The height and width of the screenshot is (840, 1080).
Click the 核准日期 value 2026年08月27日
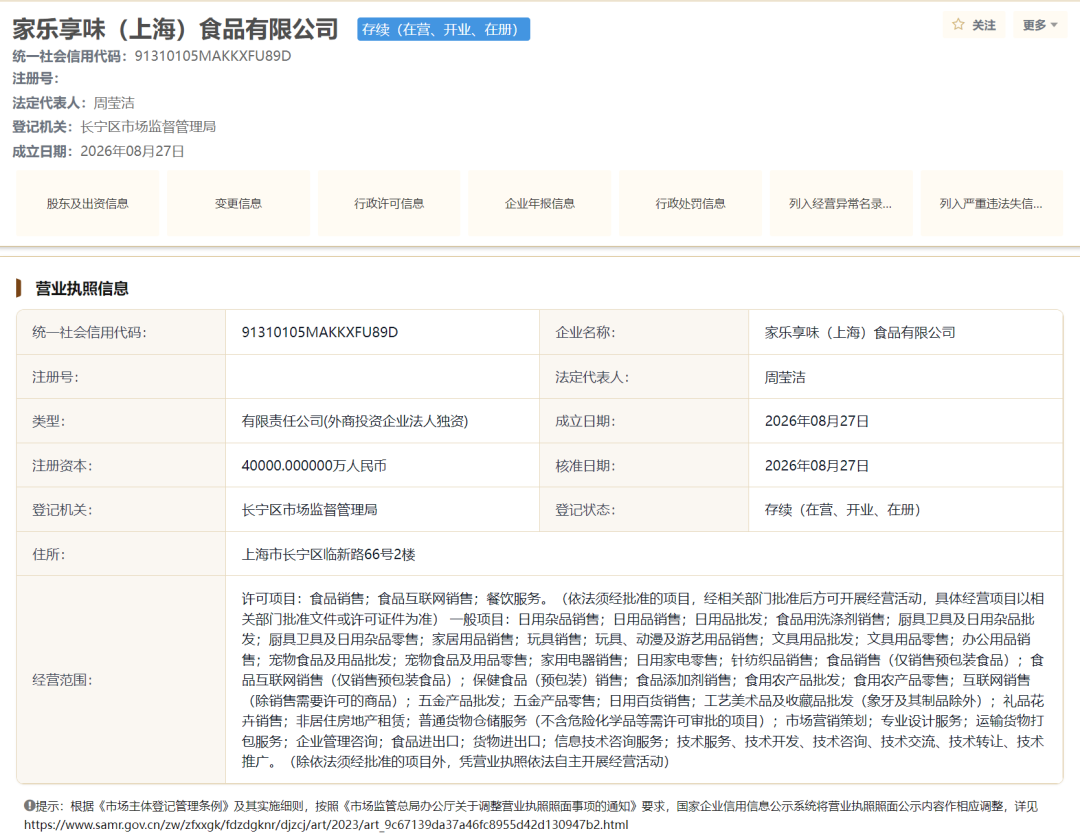[817, 465]
